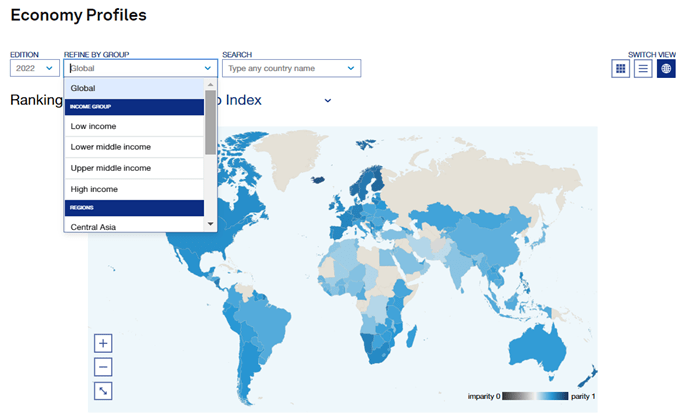Collapse the Refine by Group dropdown
Screen dimensions: 685x420
pyautogui.click(x=208, y=69)
